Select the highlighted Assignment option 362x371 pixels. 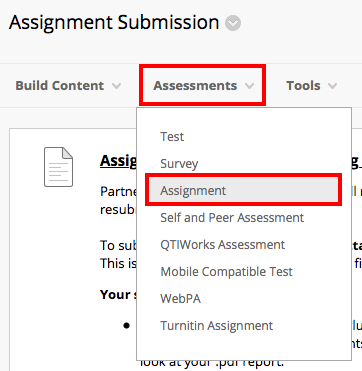click(244, 190)
